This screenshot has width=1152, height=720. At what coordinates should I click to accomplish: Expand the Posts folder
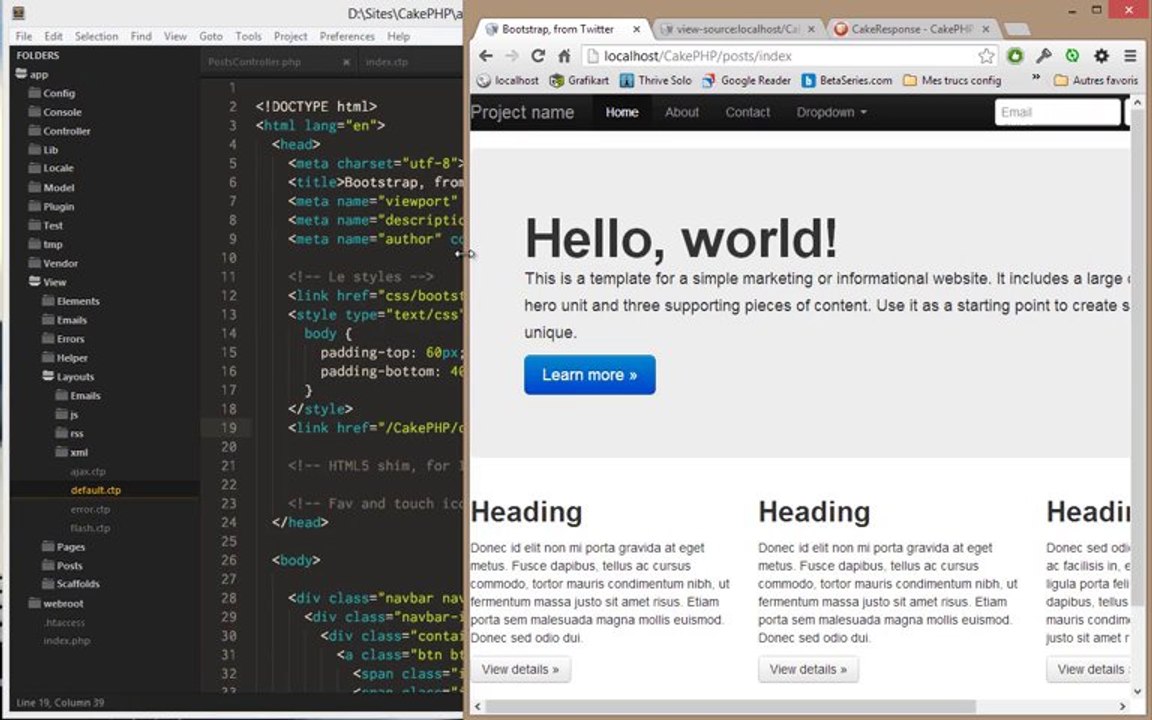click(x=62, y=566)
